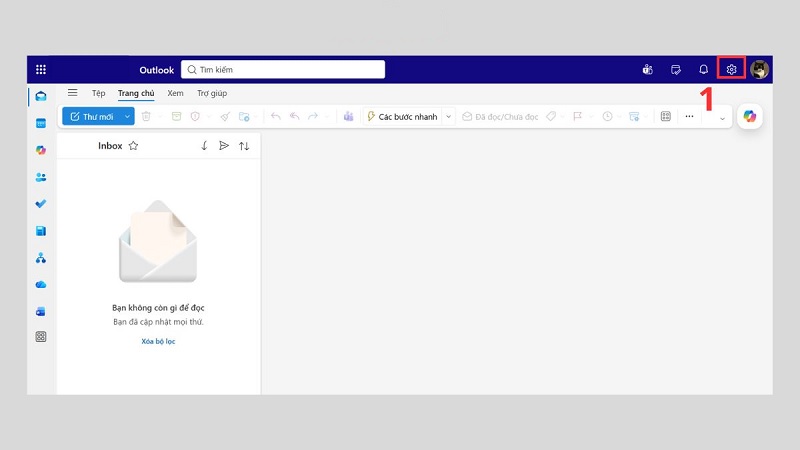Click the Outlook brand label
800x450 pixels.
pos(157,70)
